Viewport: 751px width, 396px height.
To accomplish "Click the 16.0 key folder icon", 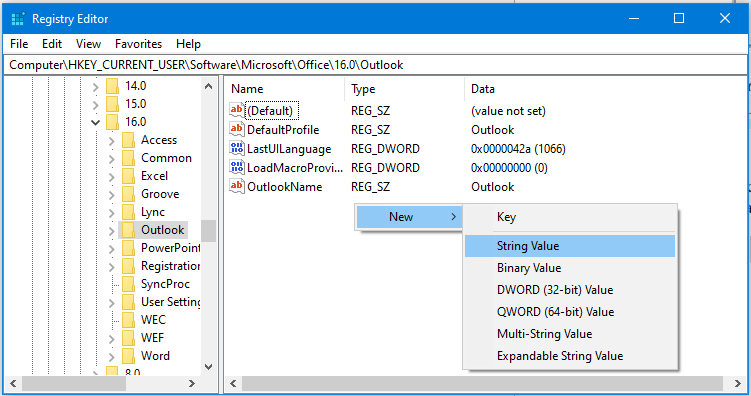I will pos(113,122).
